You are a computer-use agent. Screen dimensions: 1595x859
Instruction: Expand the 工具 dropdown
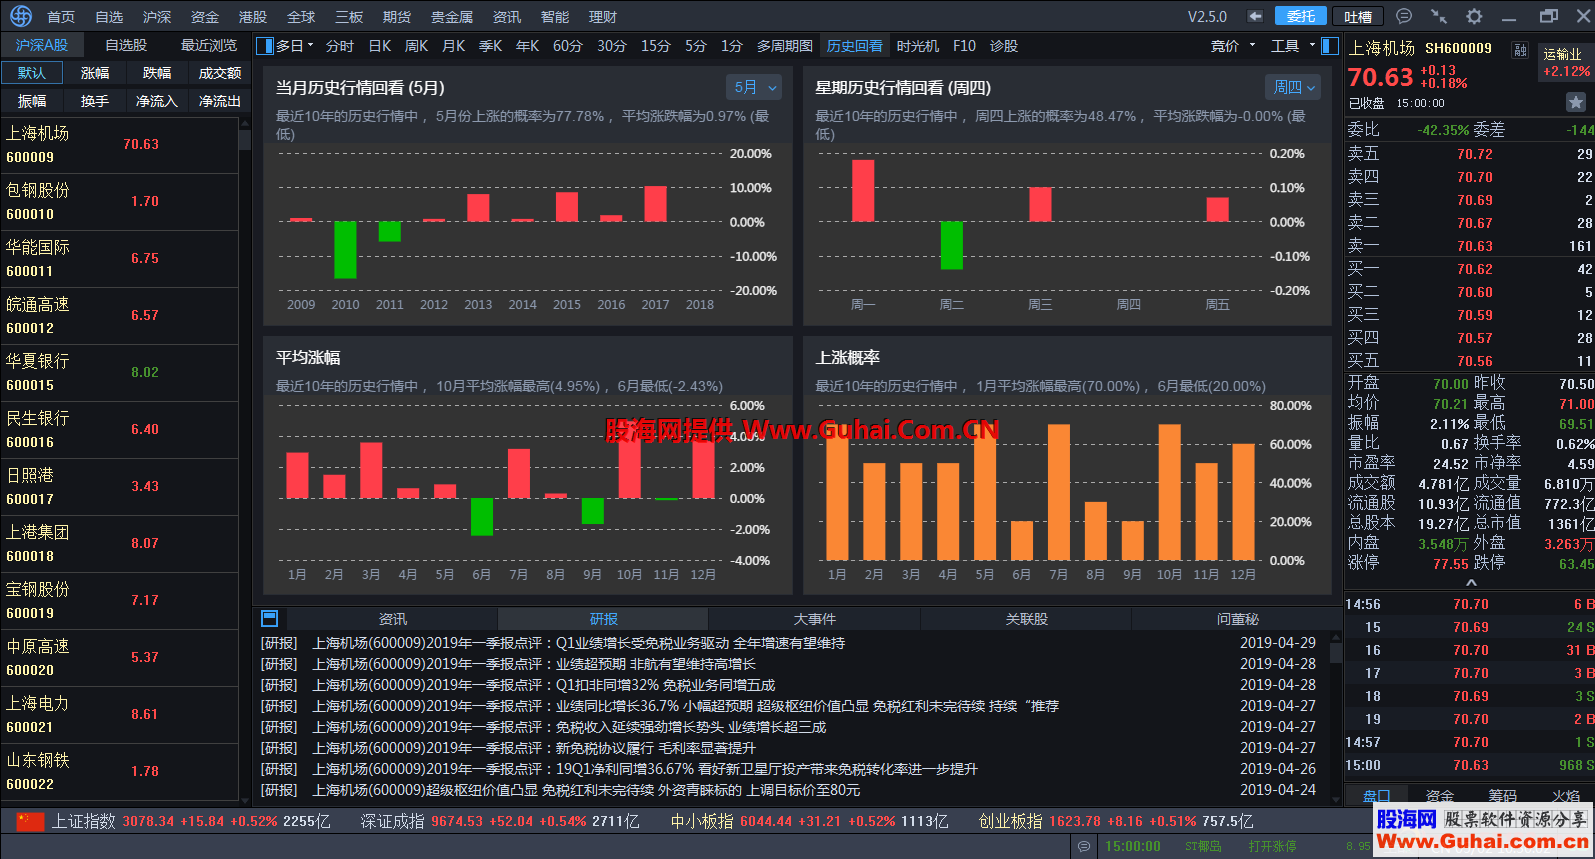[x=1311, y=45]
